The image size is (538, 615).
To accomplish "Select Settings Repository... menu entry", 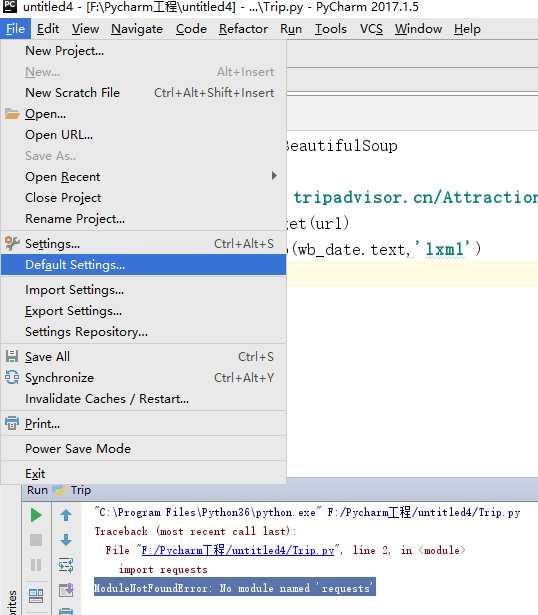I will pyautogui.click(x=144, y=332).
